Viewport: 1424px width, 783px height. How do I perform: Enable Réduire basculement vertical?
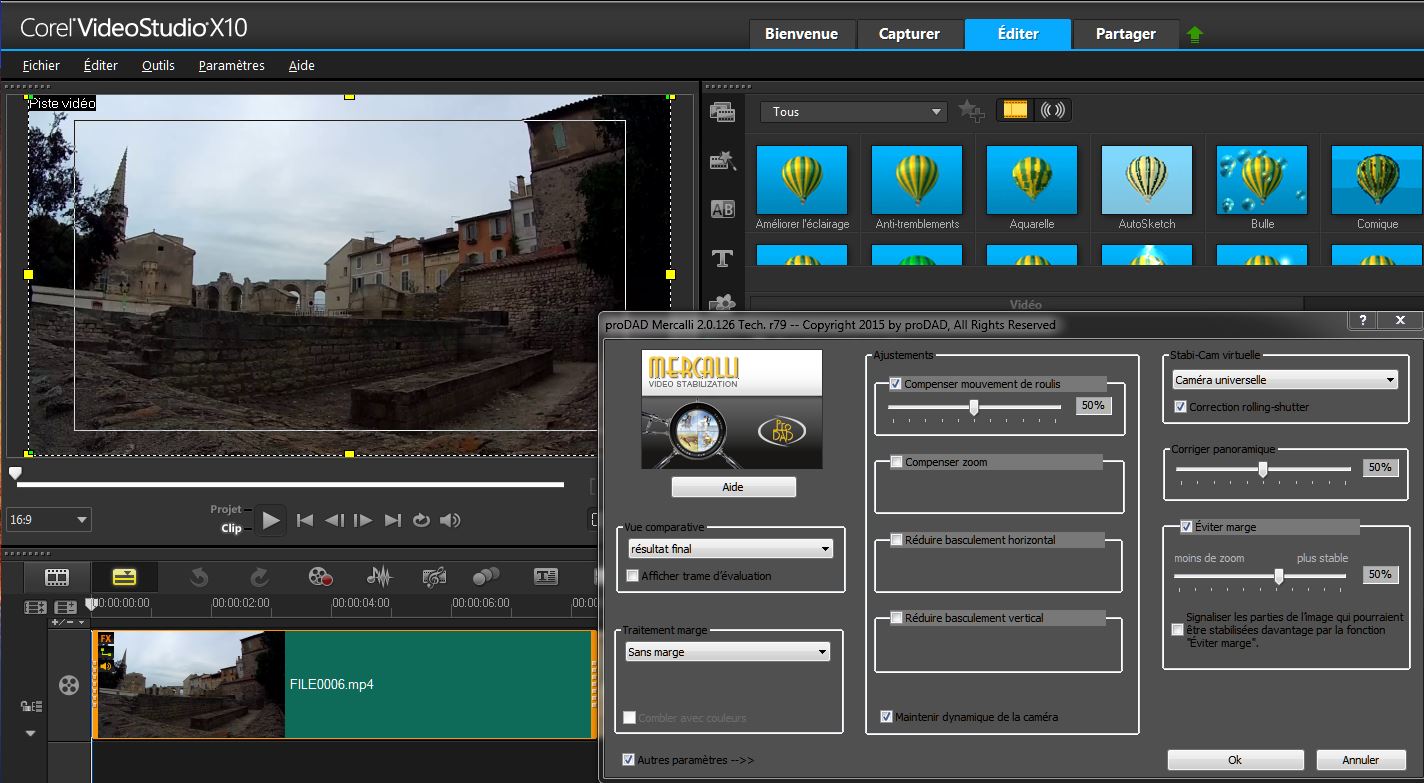click(896, 618)
